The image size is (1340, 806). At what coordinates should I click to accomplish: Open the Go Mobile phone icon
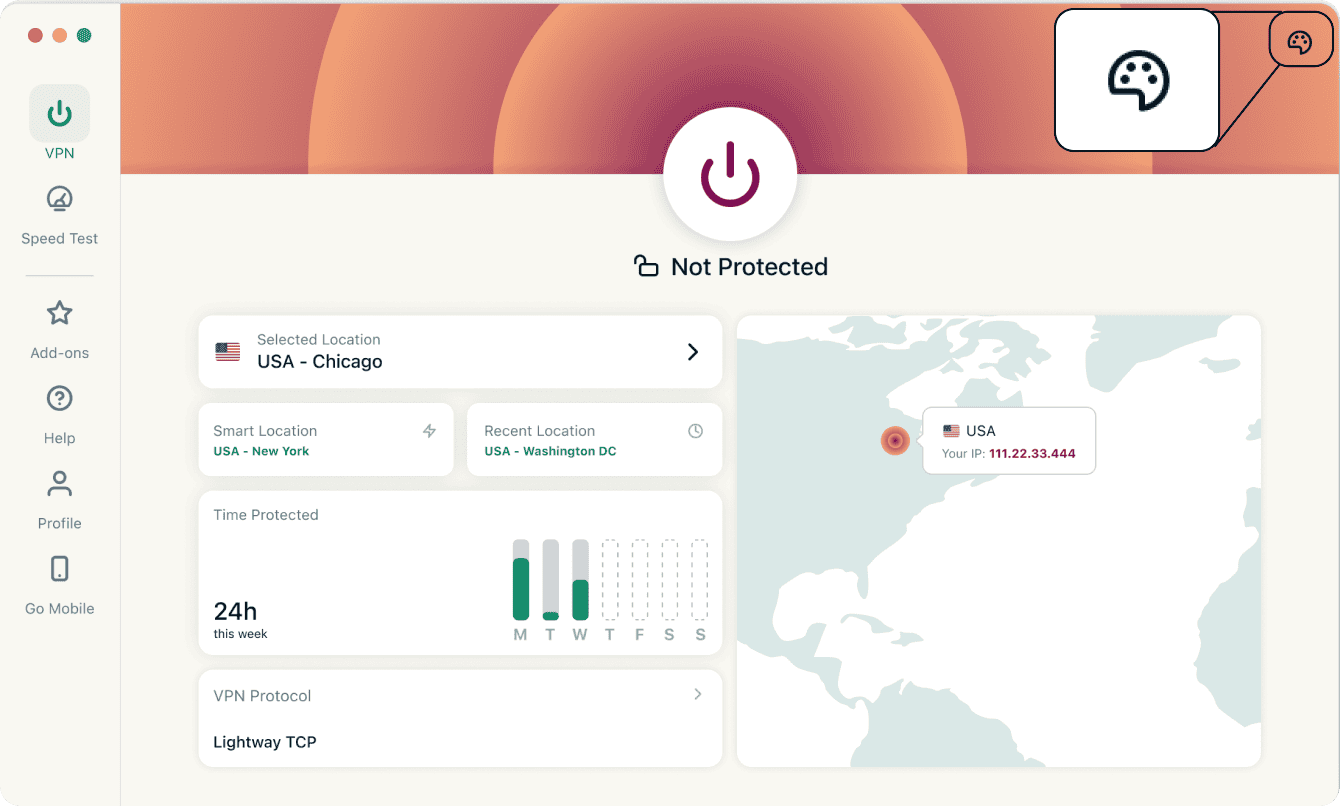pos(60,569)
